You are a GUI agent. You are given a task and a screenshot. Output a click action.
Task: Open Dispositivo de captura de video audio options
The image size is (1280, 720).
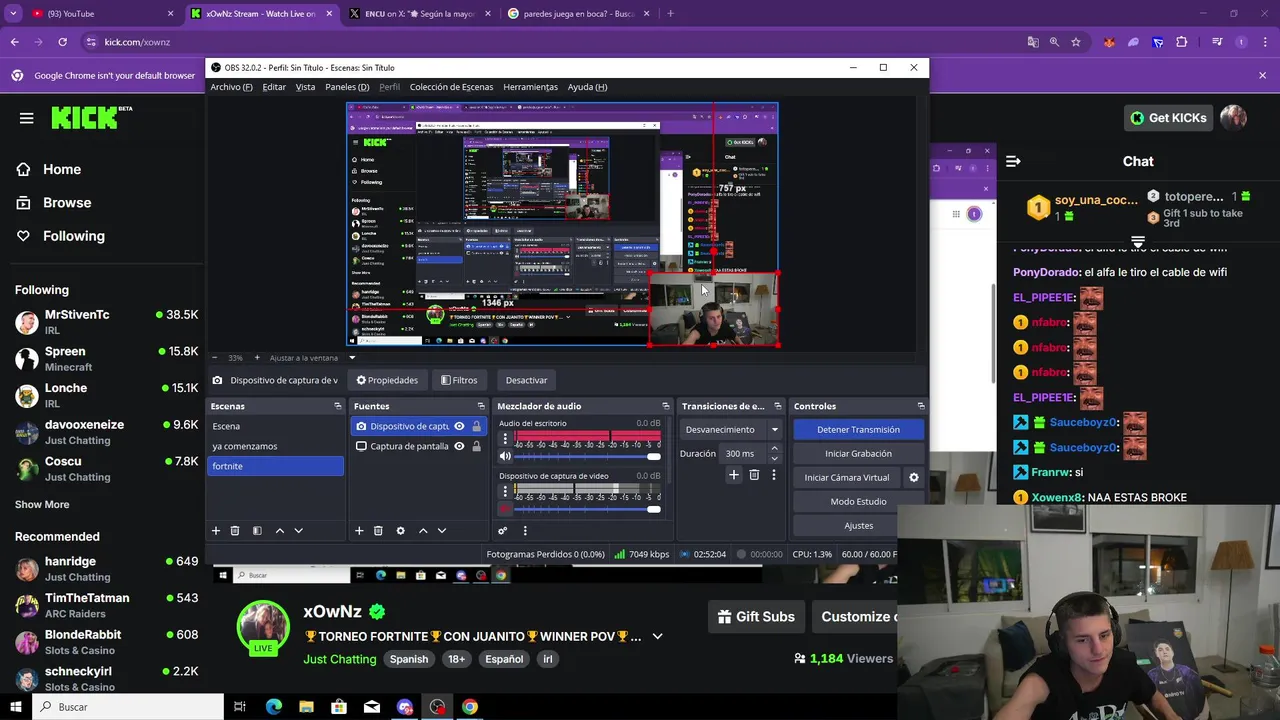tap(505, 491)
